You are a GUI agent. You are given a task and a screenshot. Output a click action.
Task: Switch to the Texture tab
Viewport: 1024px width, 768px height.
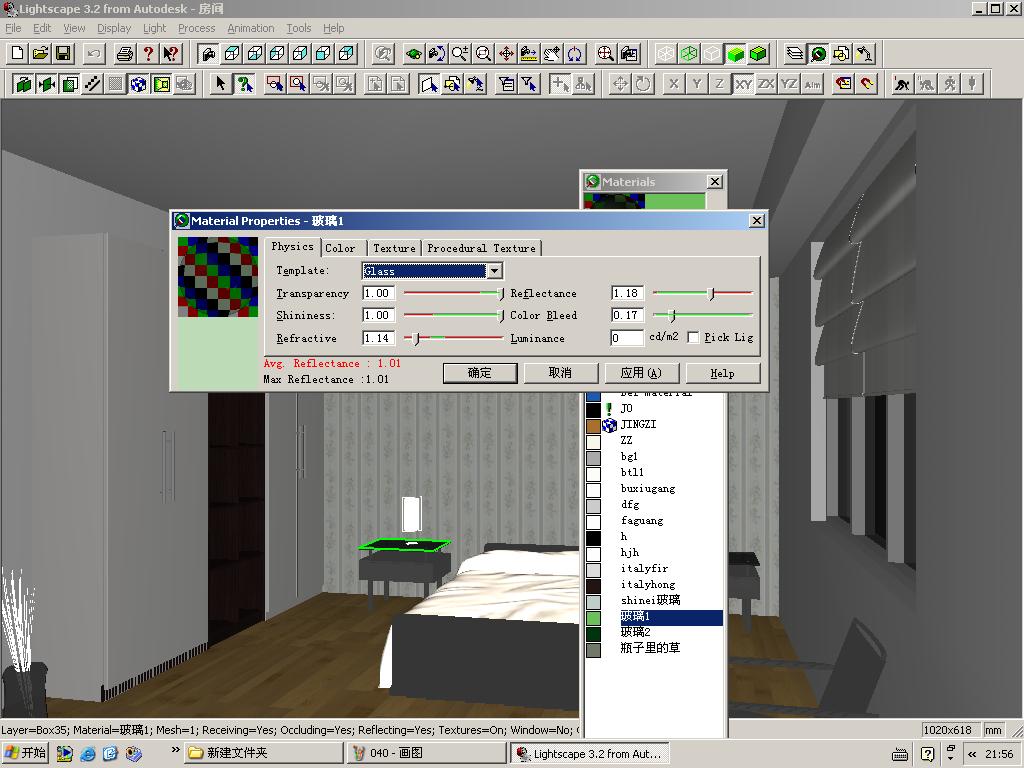point(394,248)
